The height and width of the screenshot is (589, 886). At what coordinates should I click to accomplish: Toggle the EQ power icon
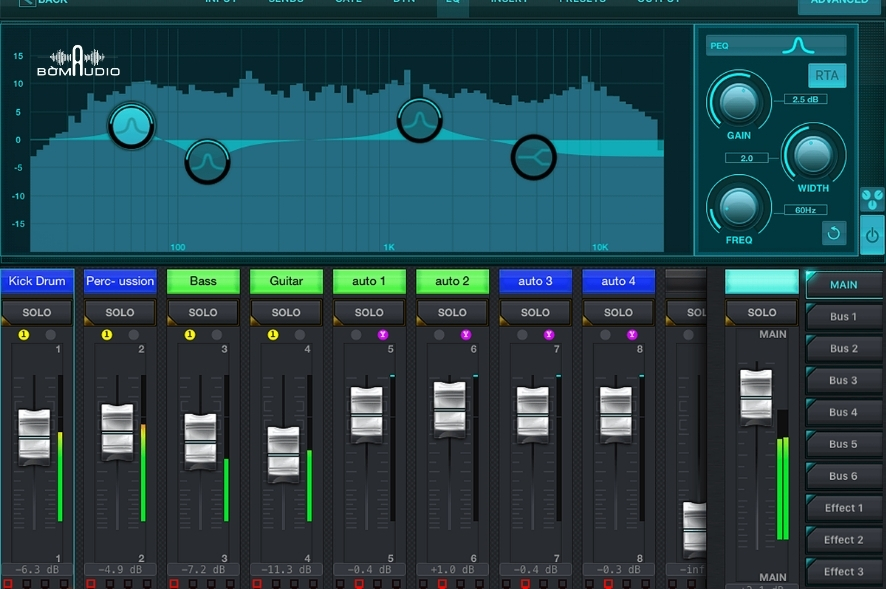[872, 235]
